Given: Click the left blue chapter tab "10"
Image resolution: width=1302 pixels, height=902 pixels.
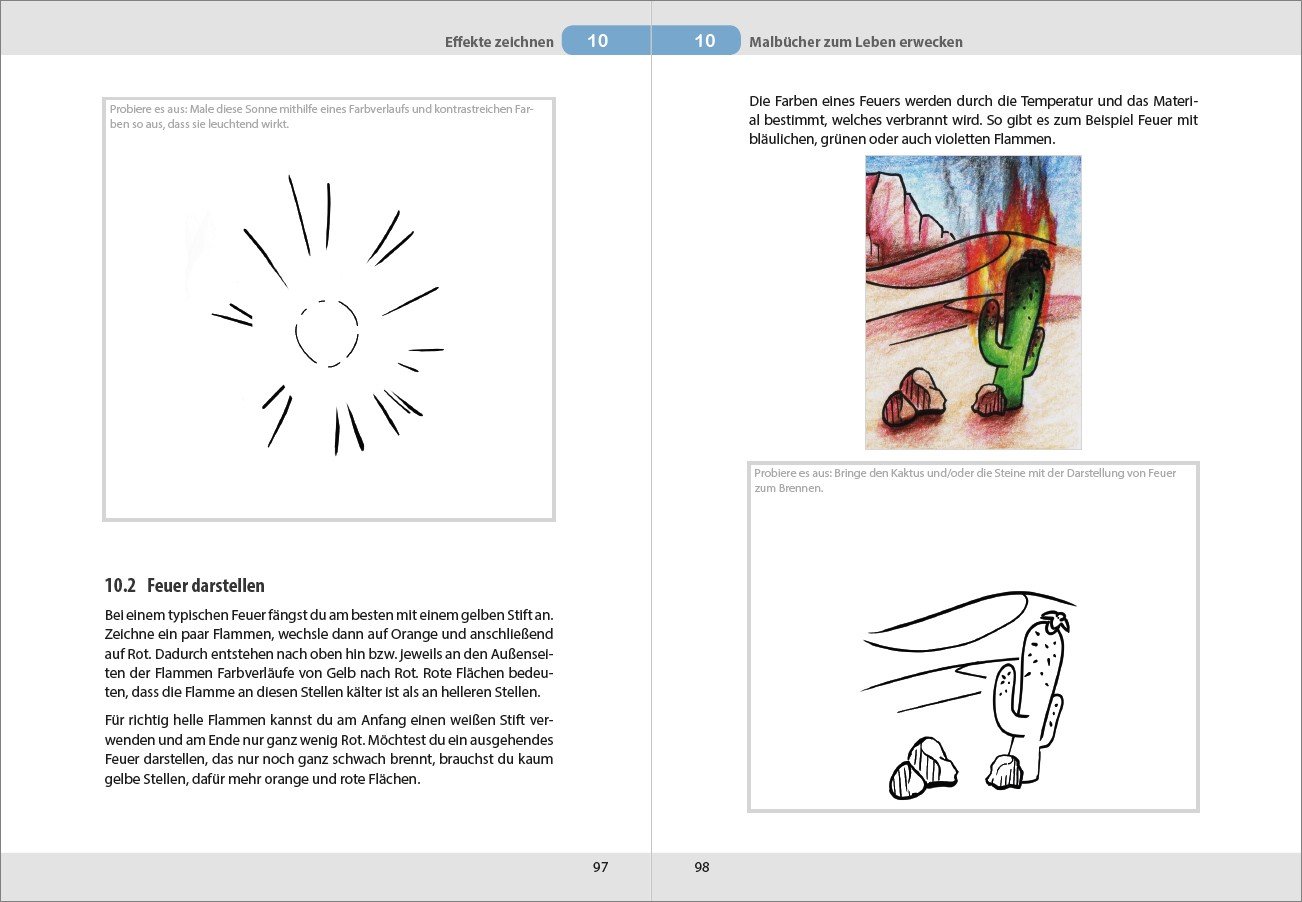Looking at the screenshot, I should (x=597, y=41).
